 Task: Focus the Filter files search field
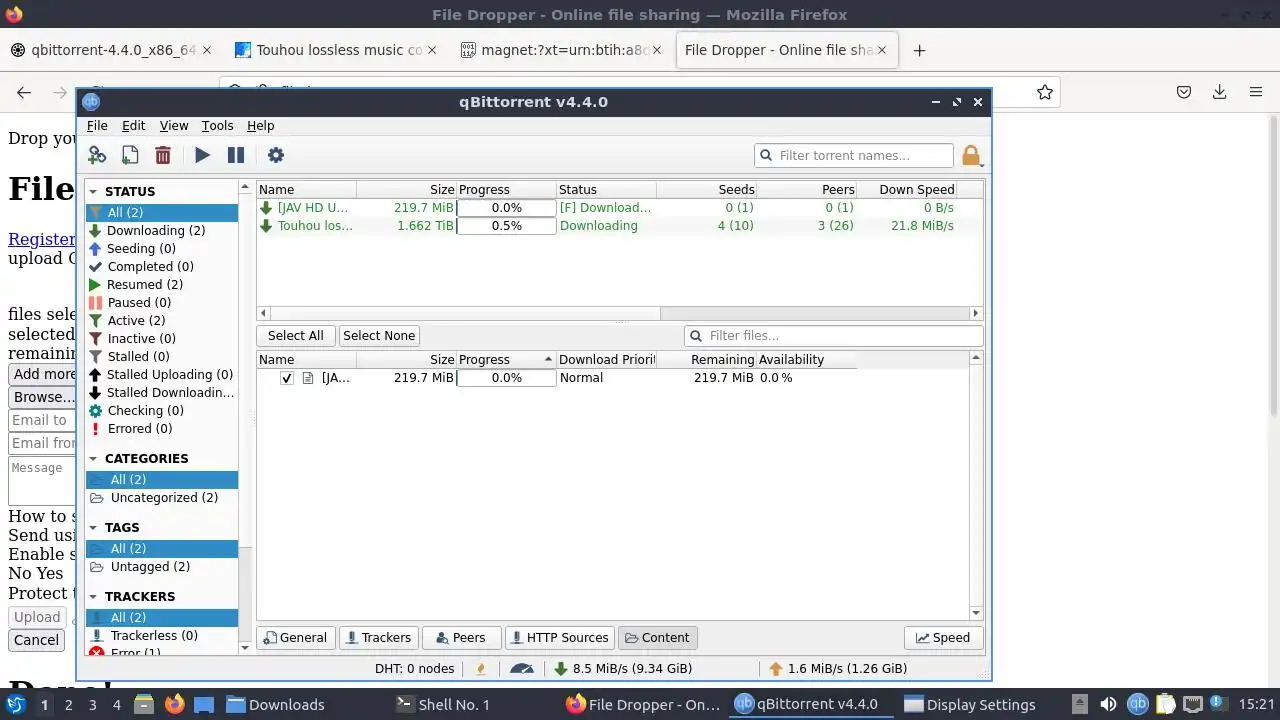click(834, 336)
